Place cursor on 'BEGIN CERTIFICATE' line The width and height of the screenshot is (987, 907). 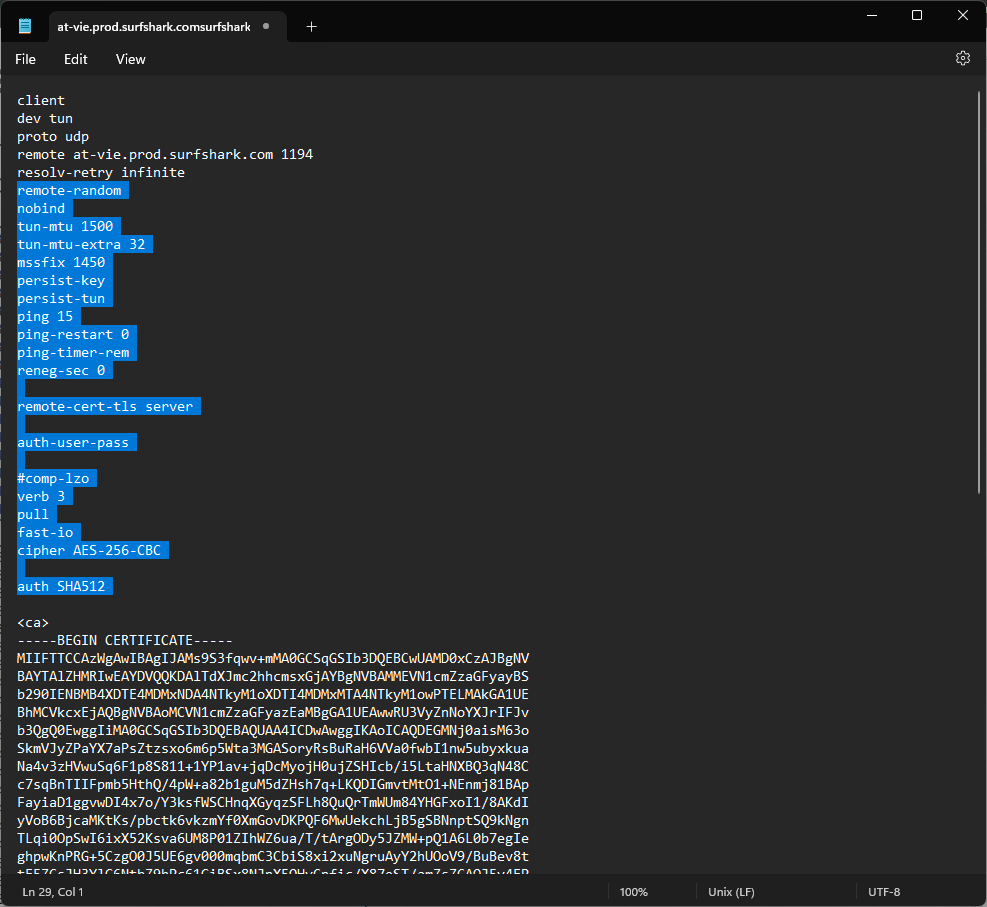coord(125,641)
